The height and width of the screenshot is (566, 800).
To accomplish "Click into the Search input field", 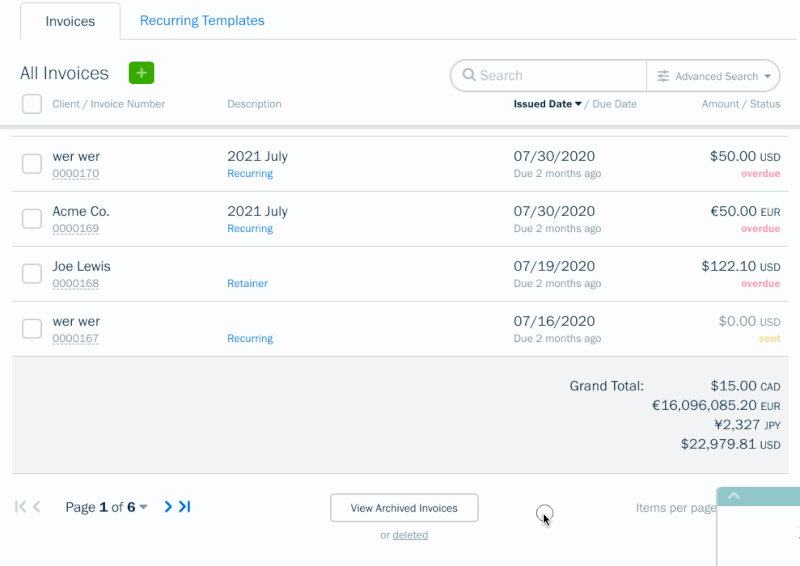I will (560, 75).
